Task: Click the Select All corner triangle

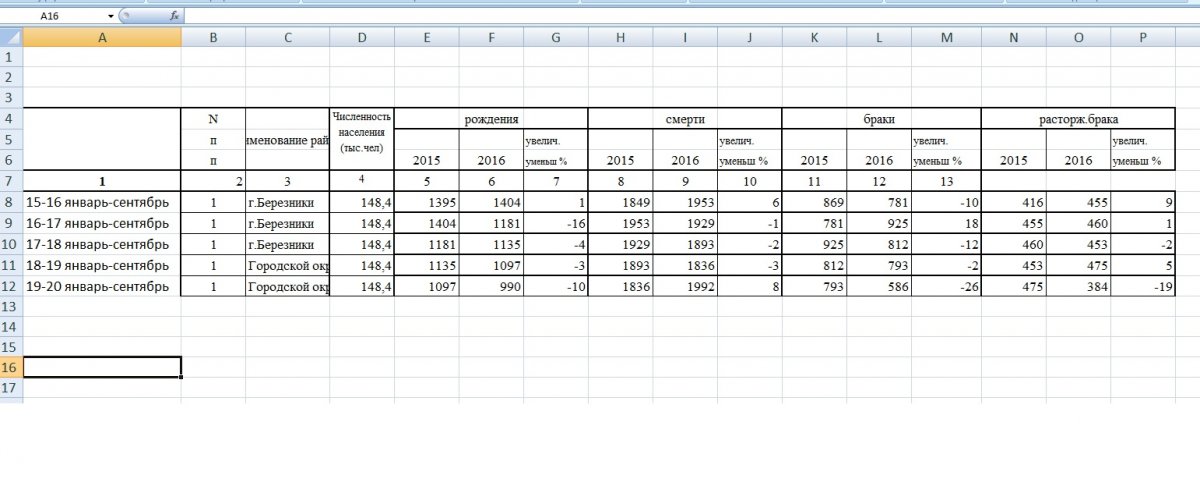Action: coord(11,38)
